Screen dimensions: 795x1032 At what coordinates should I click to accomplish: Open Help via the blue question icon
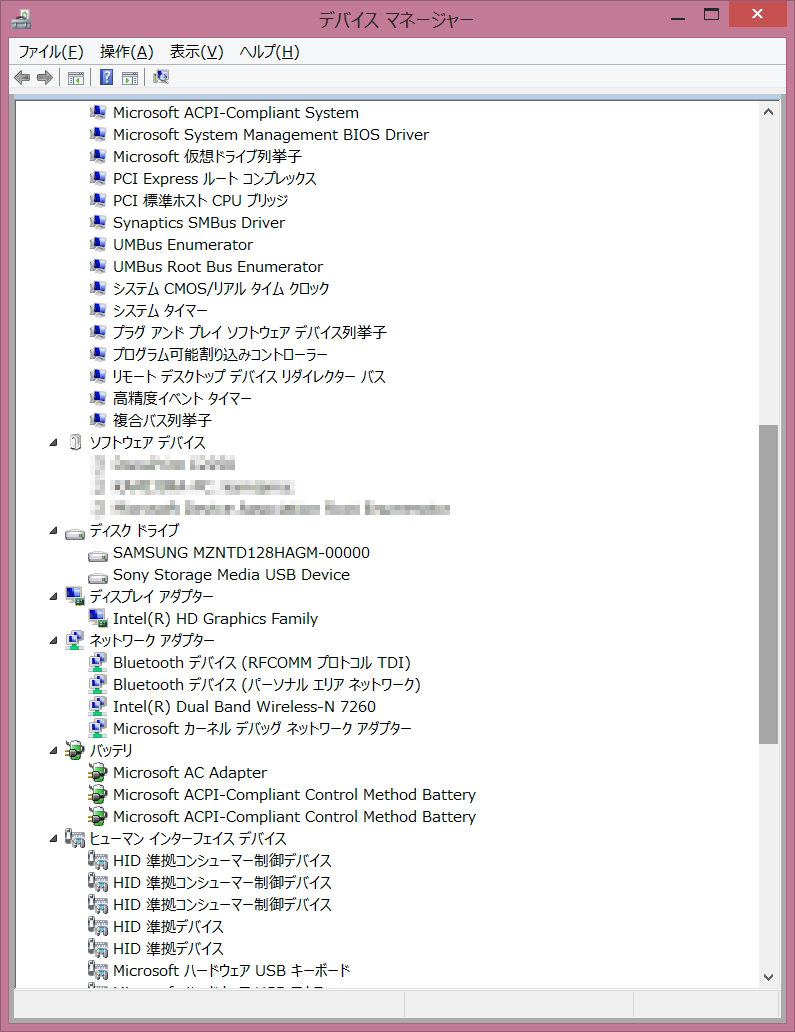[106, 78]
